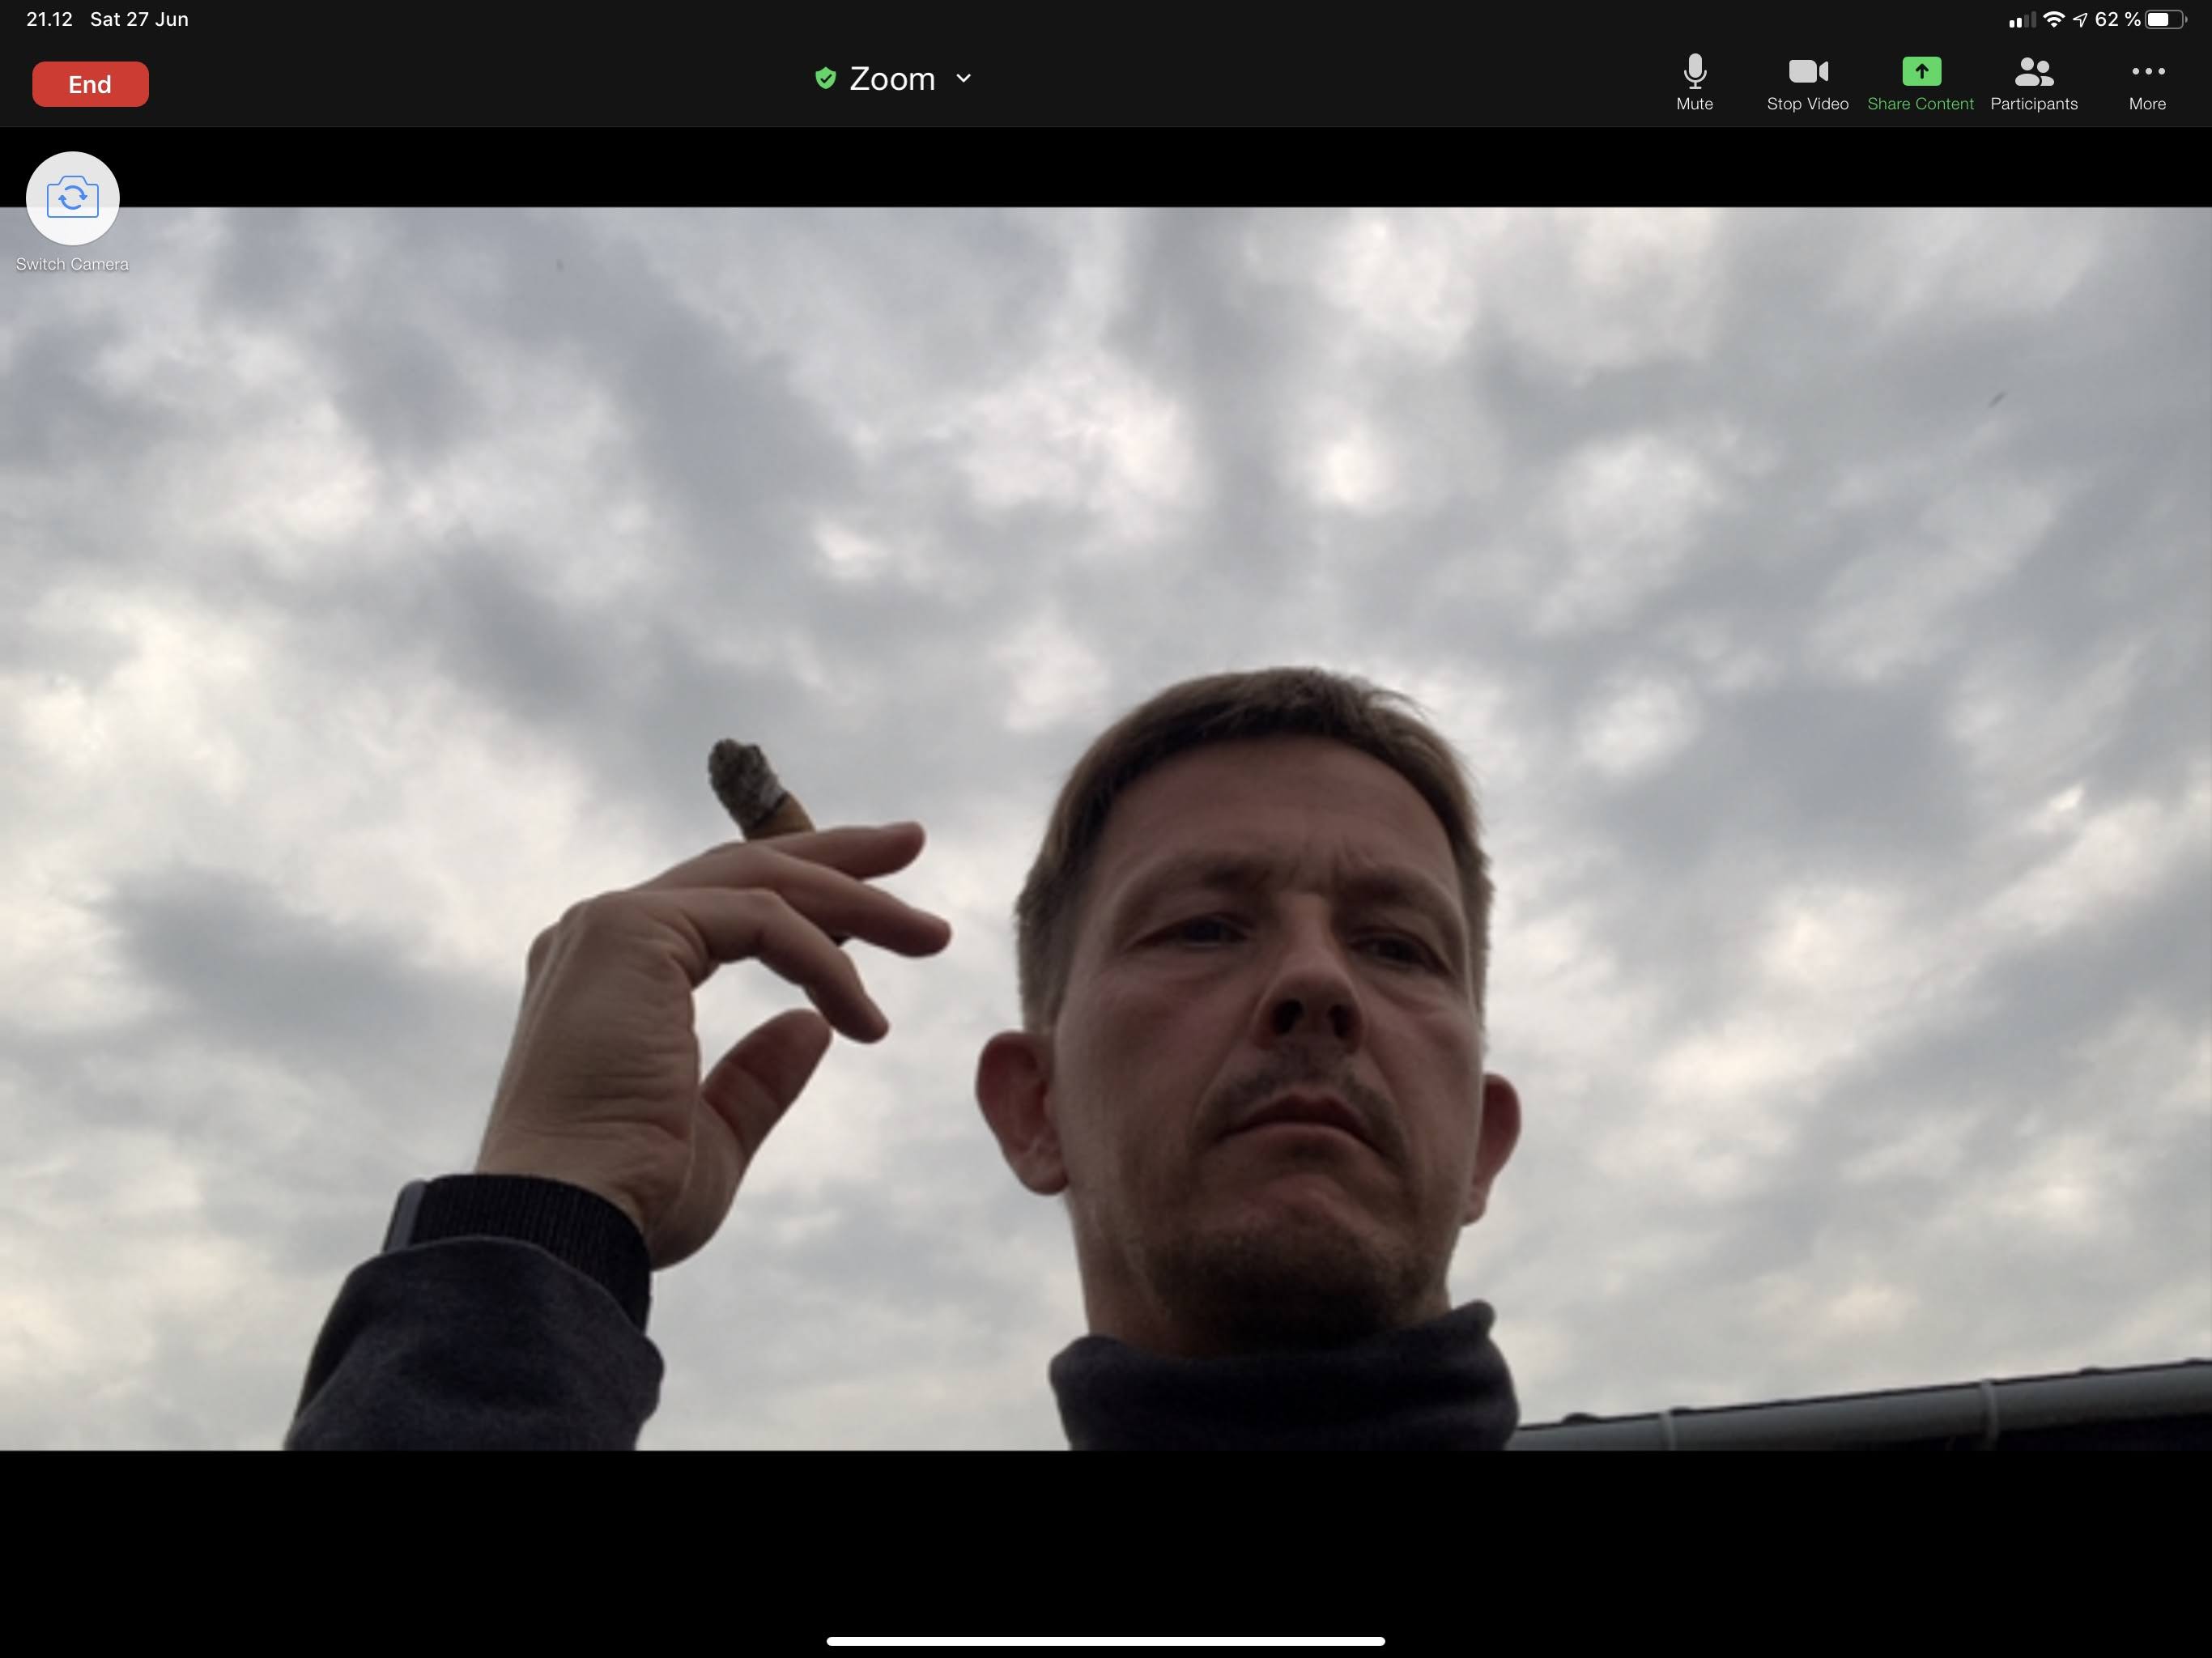The height and width of the screenshot is (1658, 2212).
Task: Expand the Zoom title chevron
Action: coord(964,78)
